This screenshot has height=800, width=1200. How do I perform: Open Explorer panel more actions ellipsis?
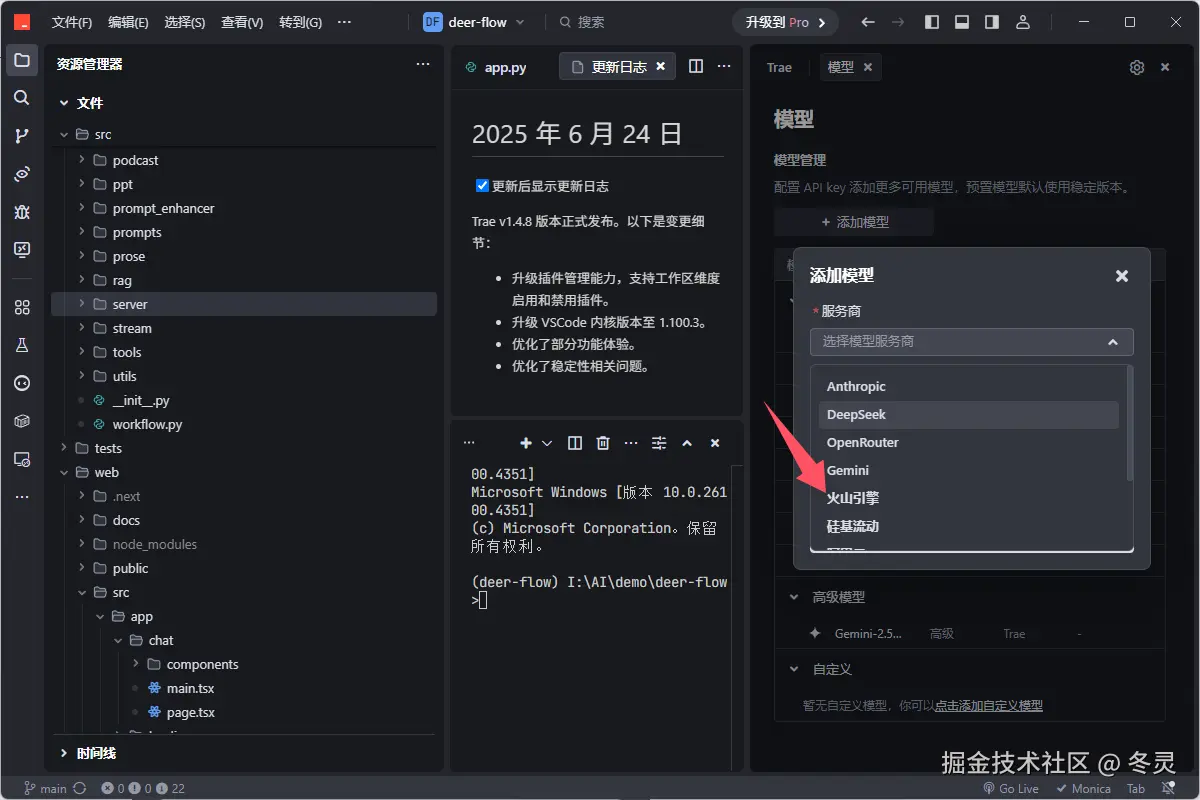pos(423,64)
